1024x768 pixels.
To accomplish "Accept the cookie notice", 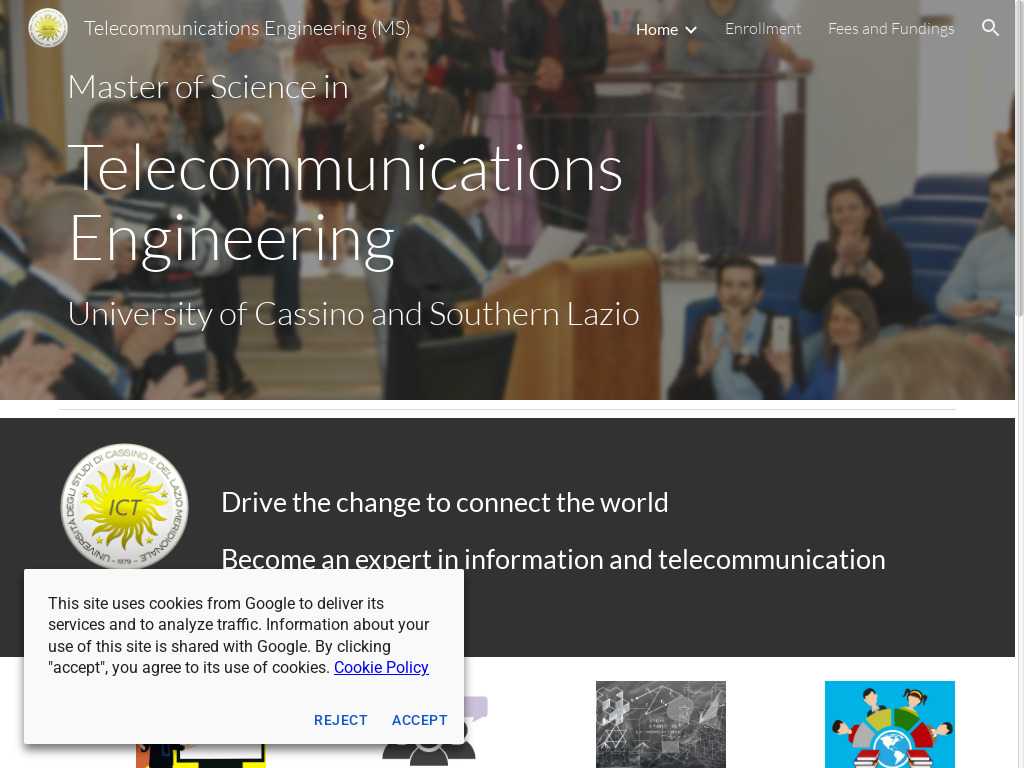I will (x=419, y=720).
